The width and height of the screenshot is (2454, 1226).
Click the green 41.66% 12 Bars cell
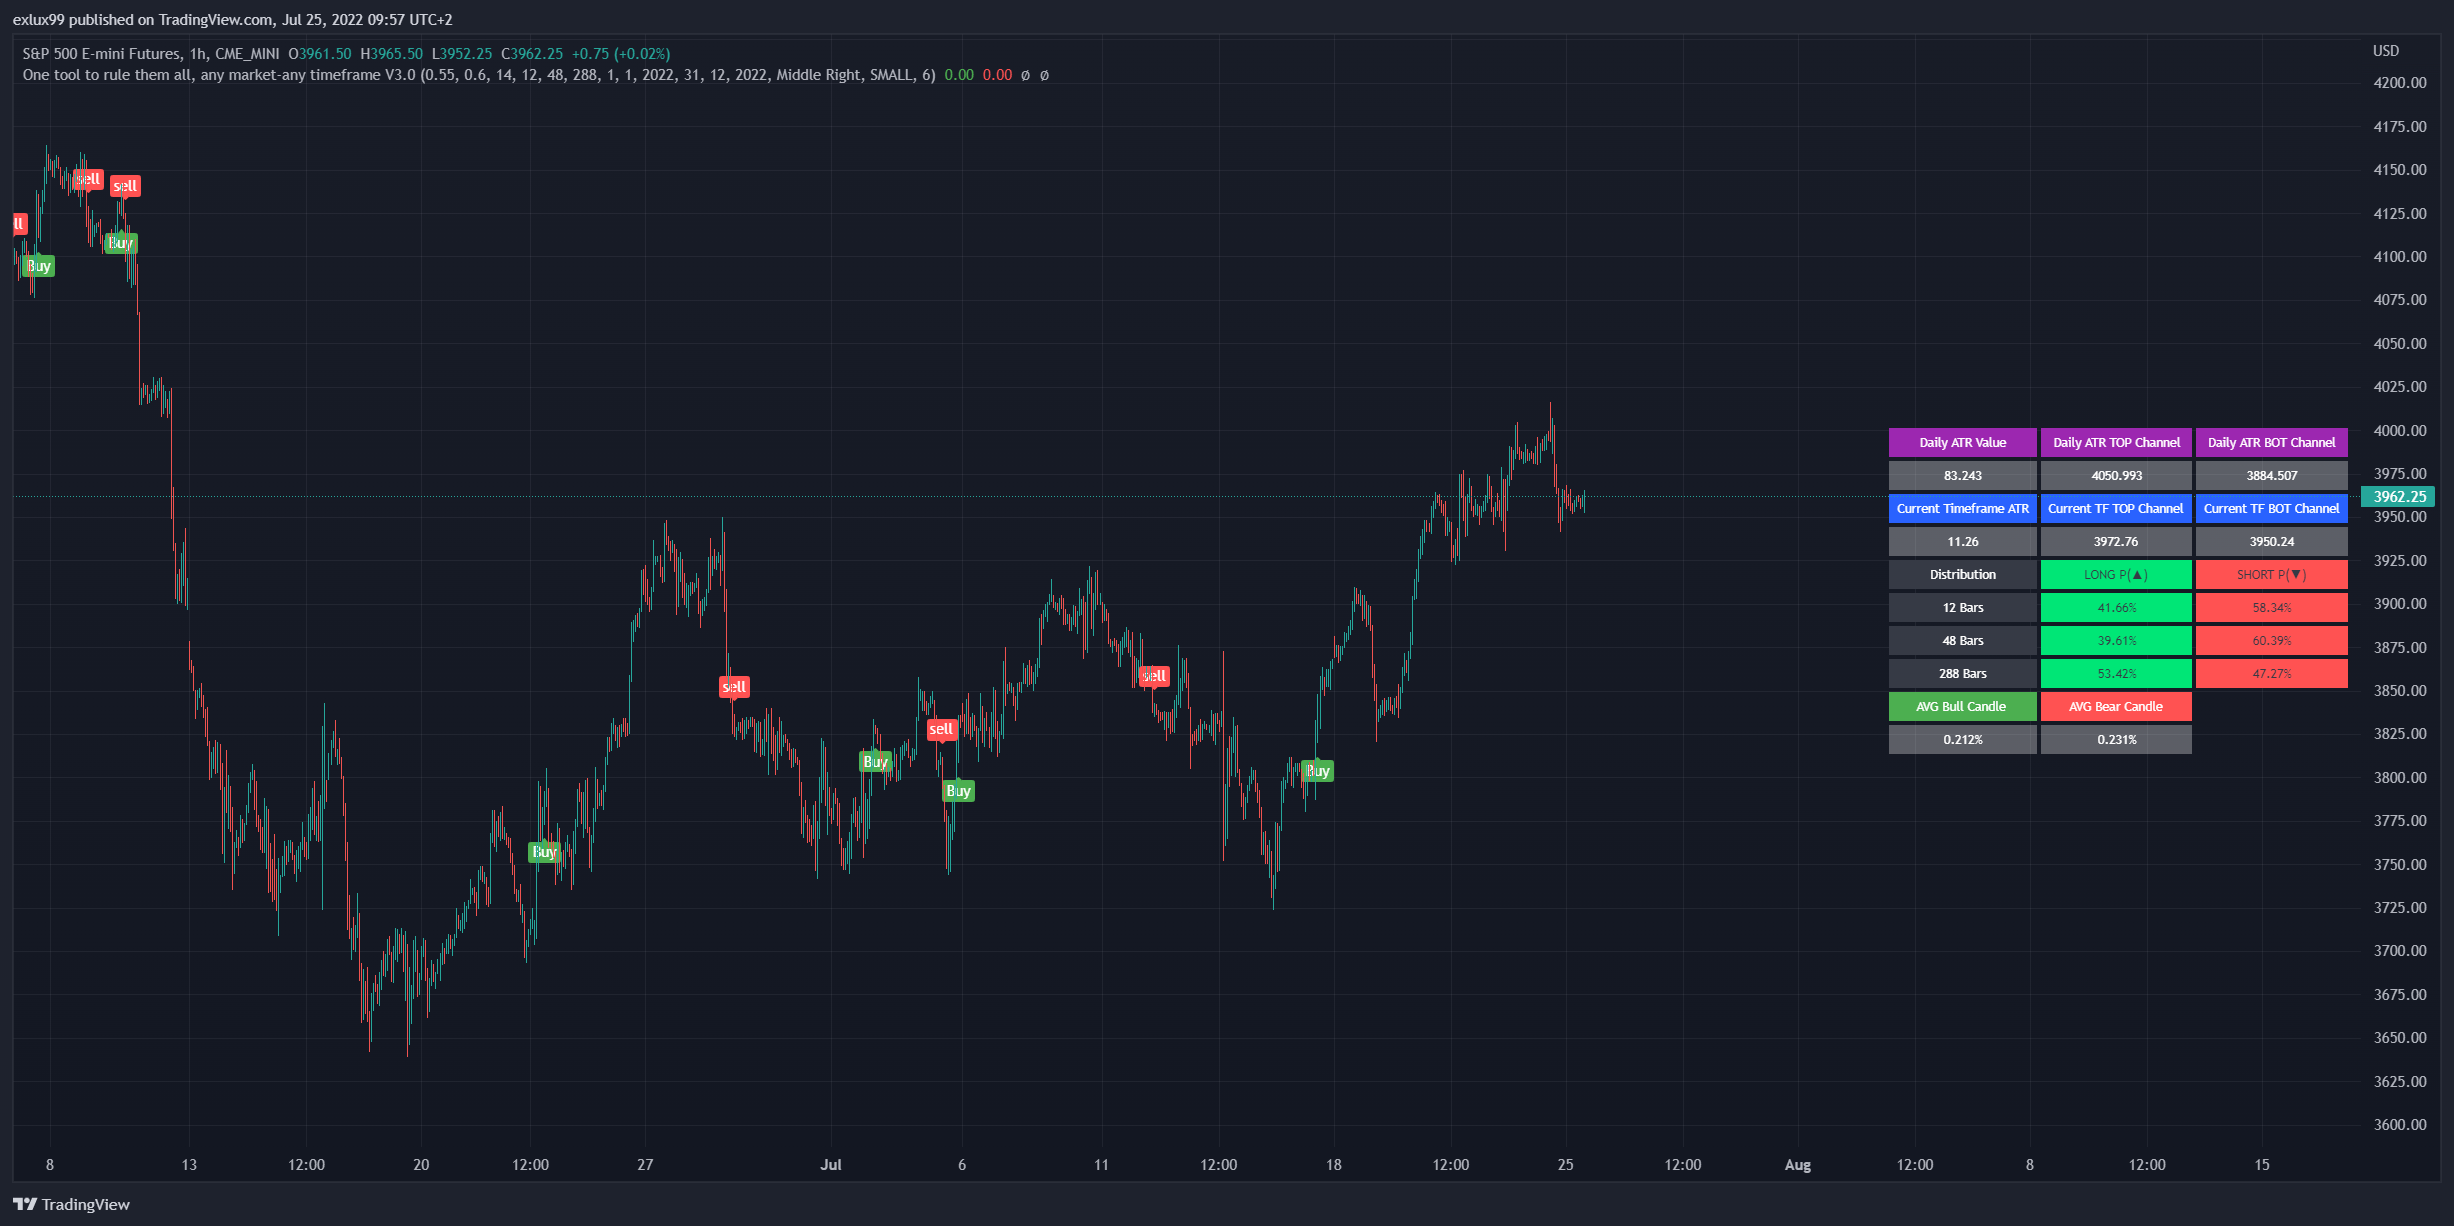click(x=2115, y=608)
